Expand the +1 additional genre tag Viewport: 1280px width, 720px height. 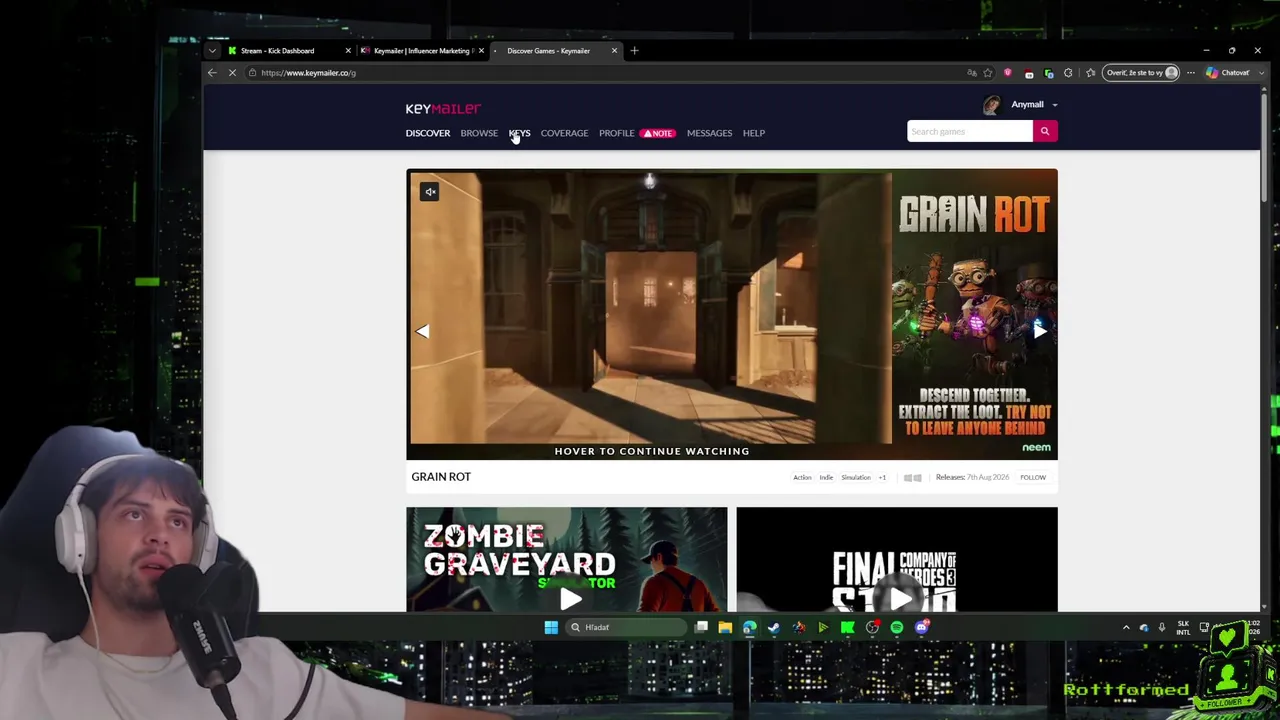[x=882, y=478]
